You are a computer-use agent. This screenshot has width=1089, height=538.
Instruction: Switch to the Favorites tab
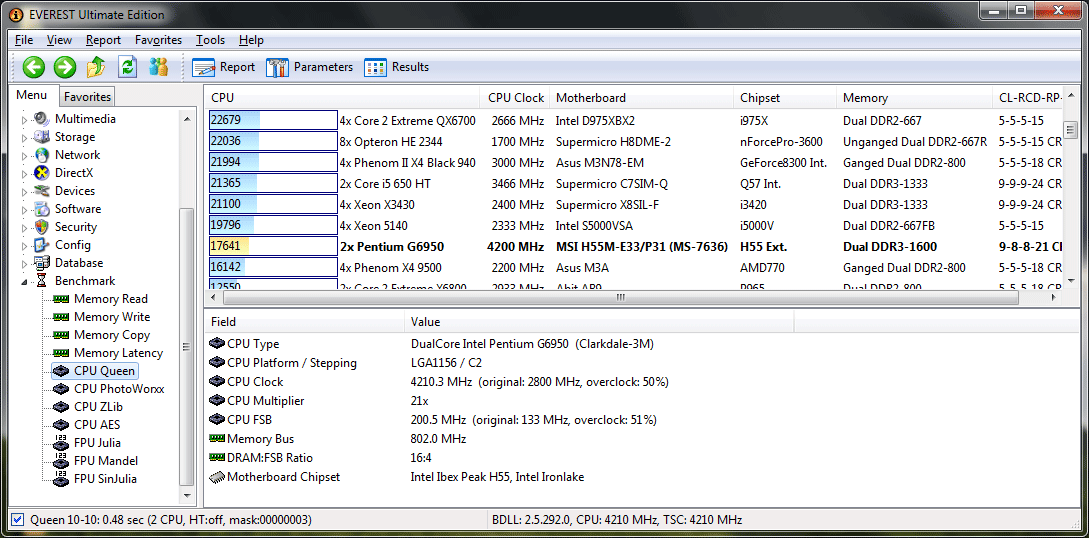click(x=88, y=97)
